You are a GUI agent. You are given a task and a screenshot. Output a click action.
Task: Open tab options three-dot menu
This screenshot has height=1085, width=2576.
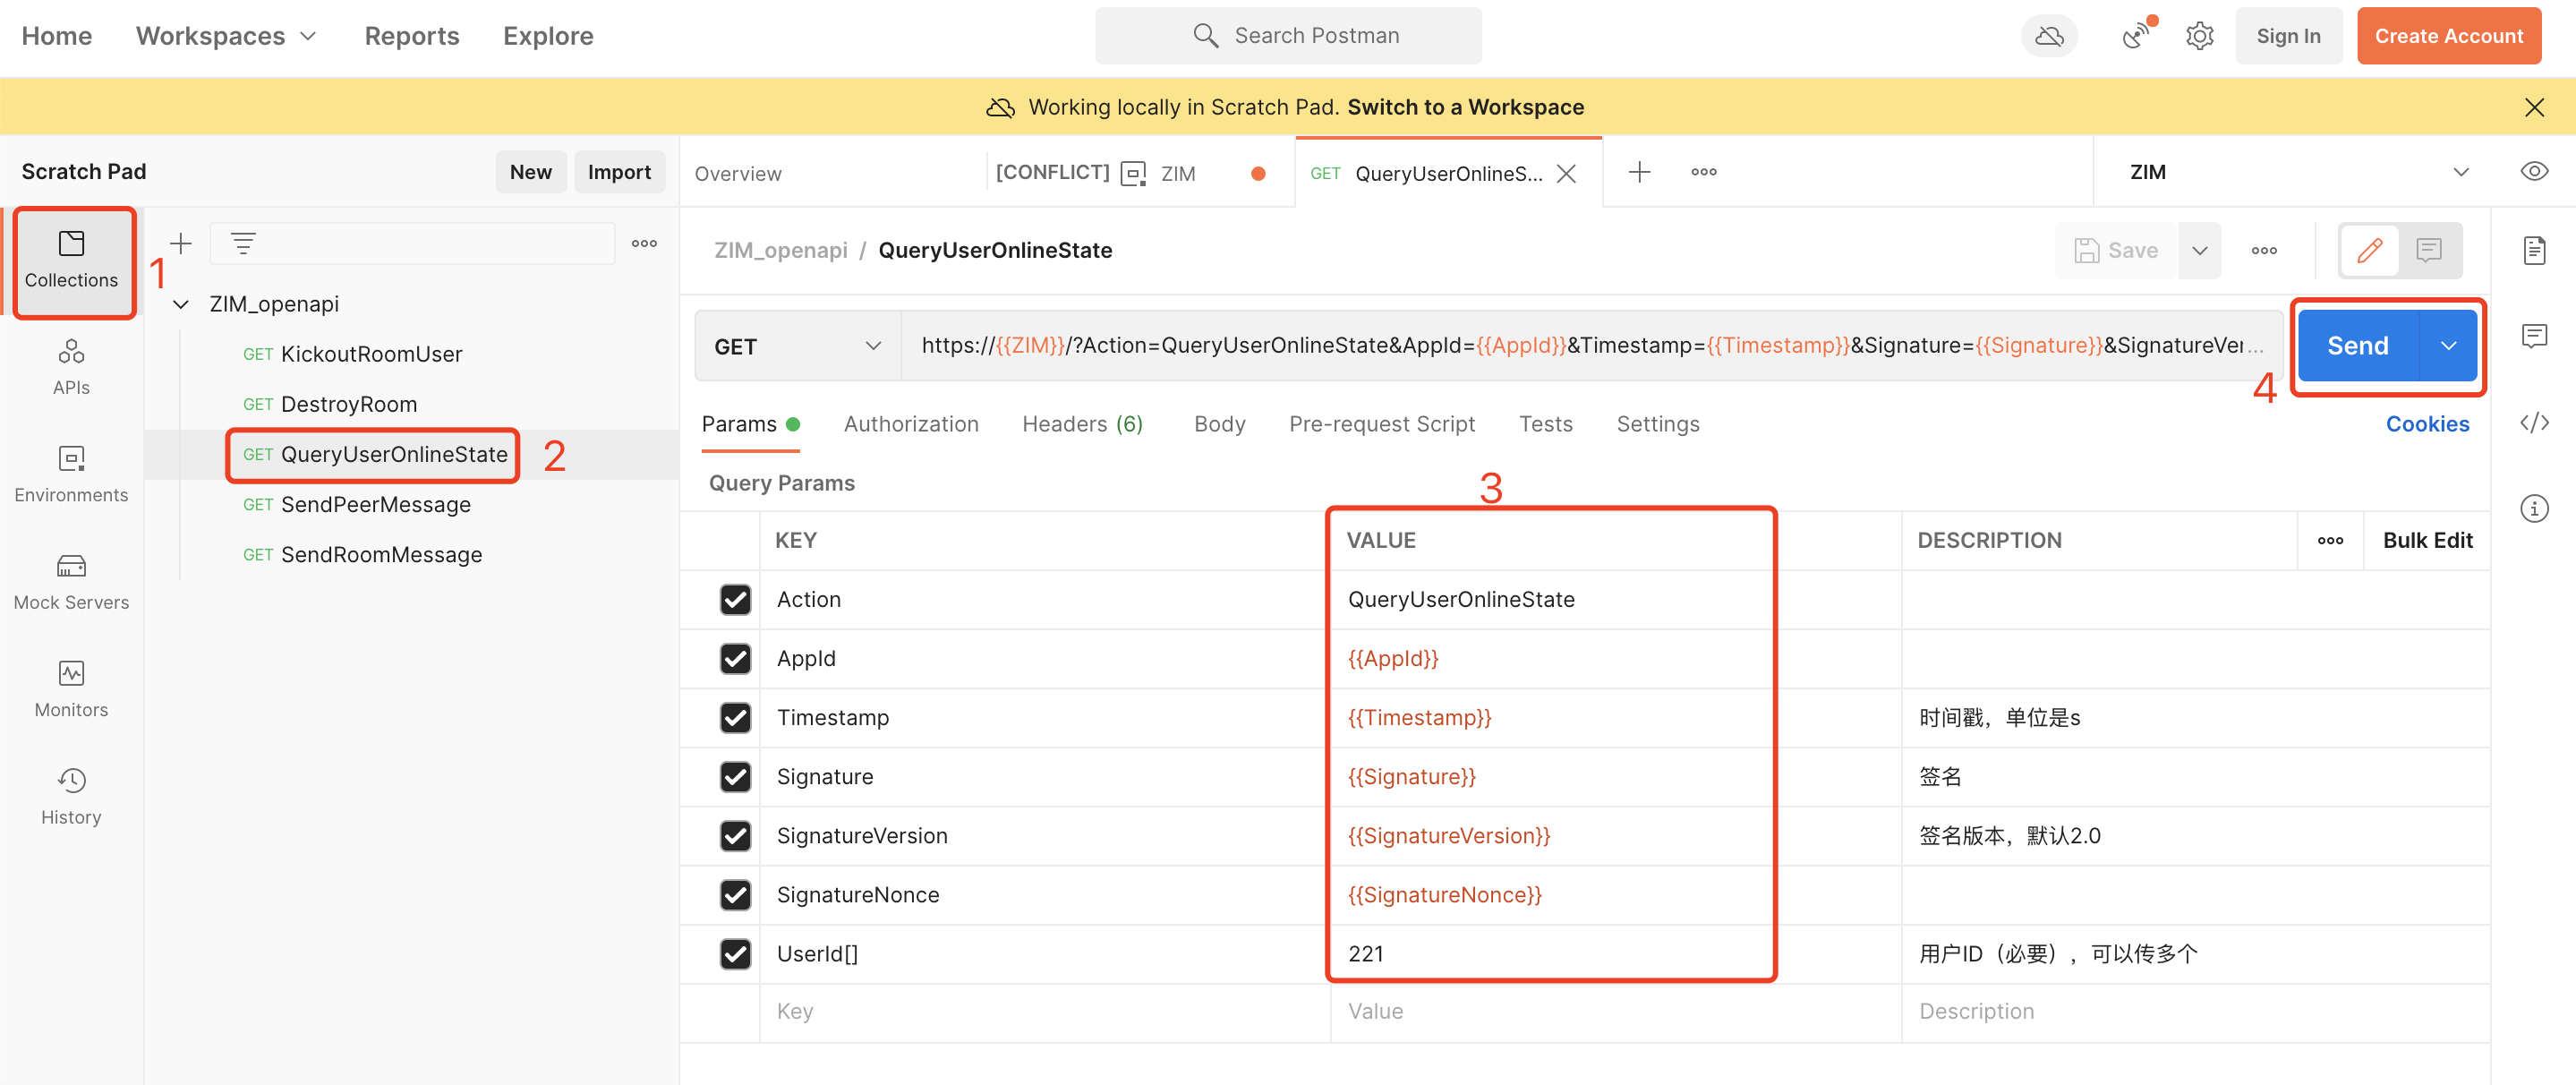pos(1704,172)
